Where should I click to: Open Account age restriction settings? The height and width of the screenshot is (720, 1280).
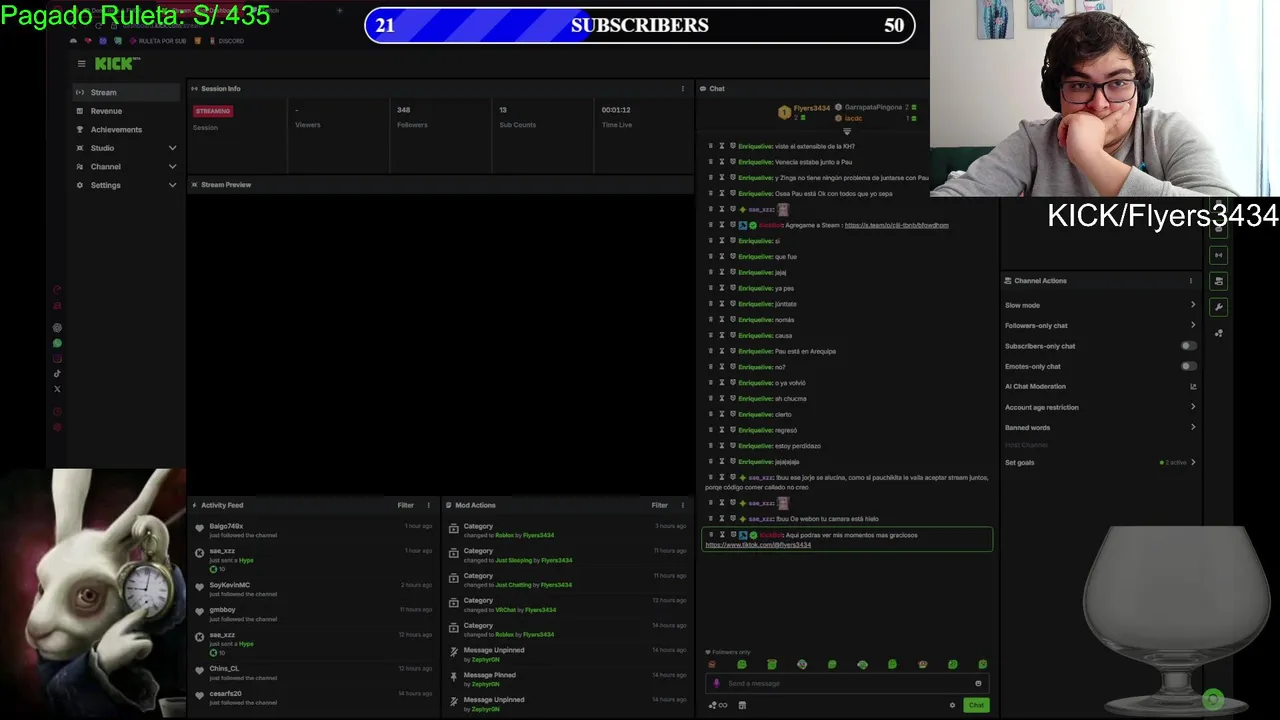(1100, 407)
